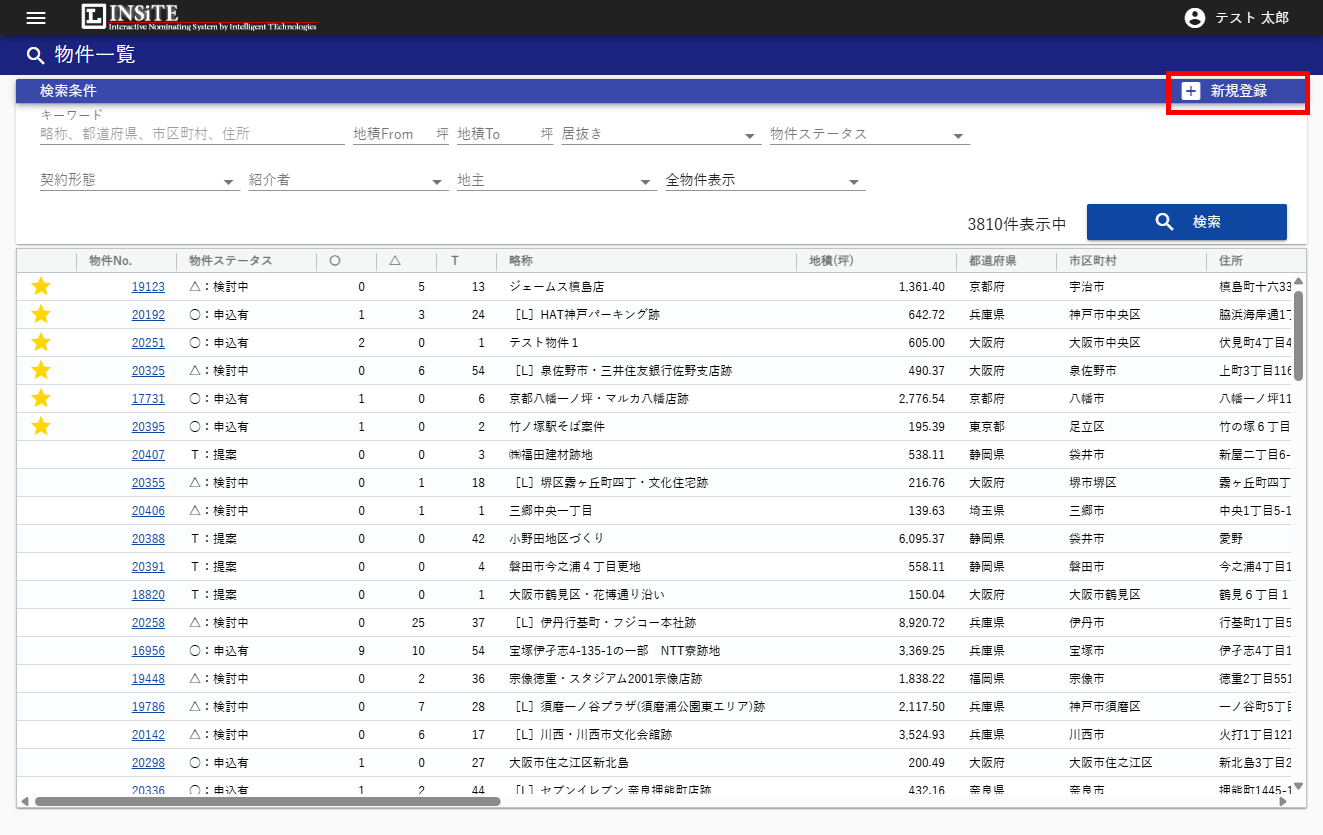The image size is (1323, 835).
Task: Click the user profile icon for テスト 太郎
Action: coord(1195,17)
